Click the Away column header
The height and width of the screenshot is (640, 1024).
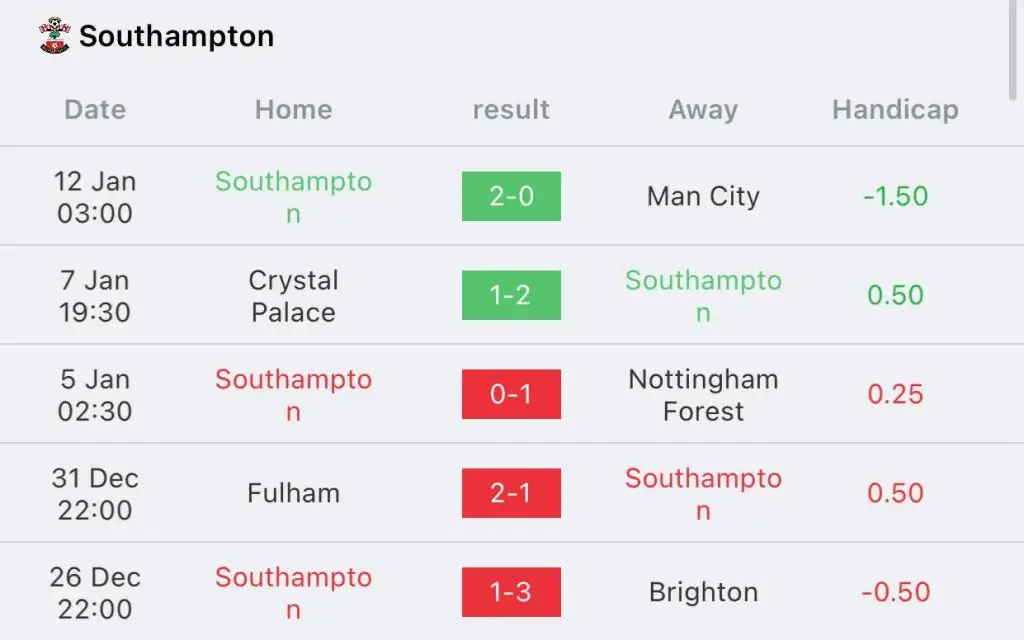click(x=703, y=110)
